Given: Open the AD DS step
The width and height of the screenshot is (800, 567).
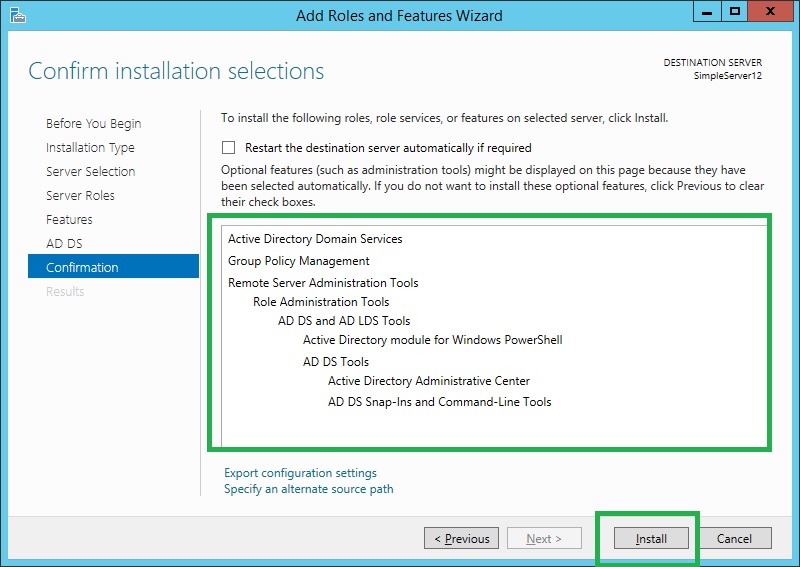Looking at the screenshot, I should (64, 244).
